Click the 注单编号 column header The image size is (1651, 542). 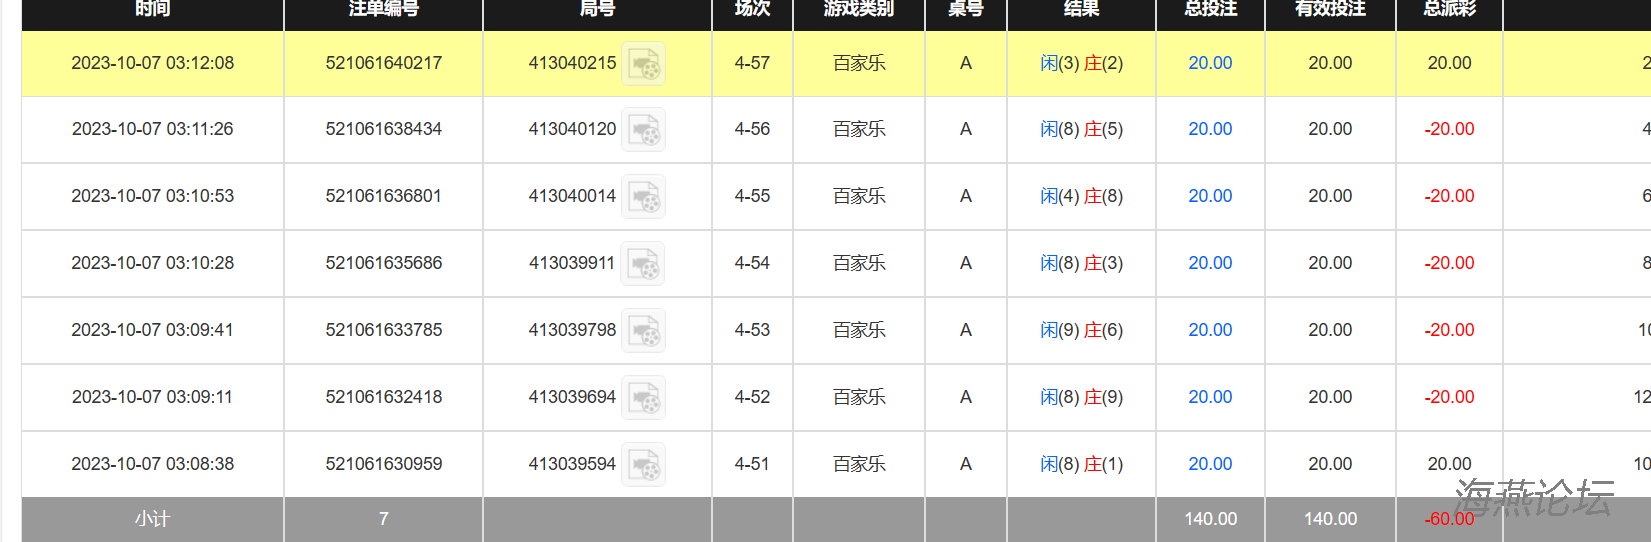tap(384, 8)
